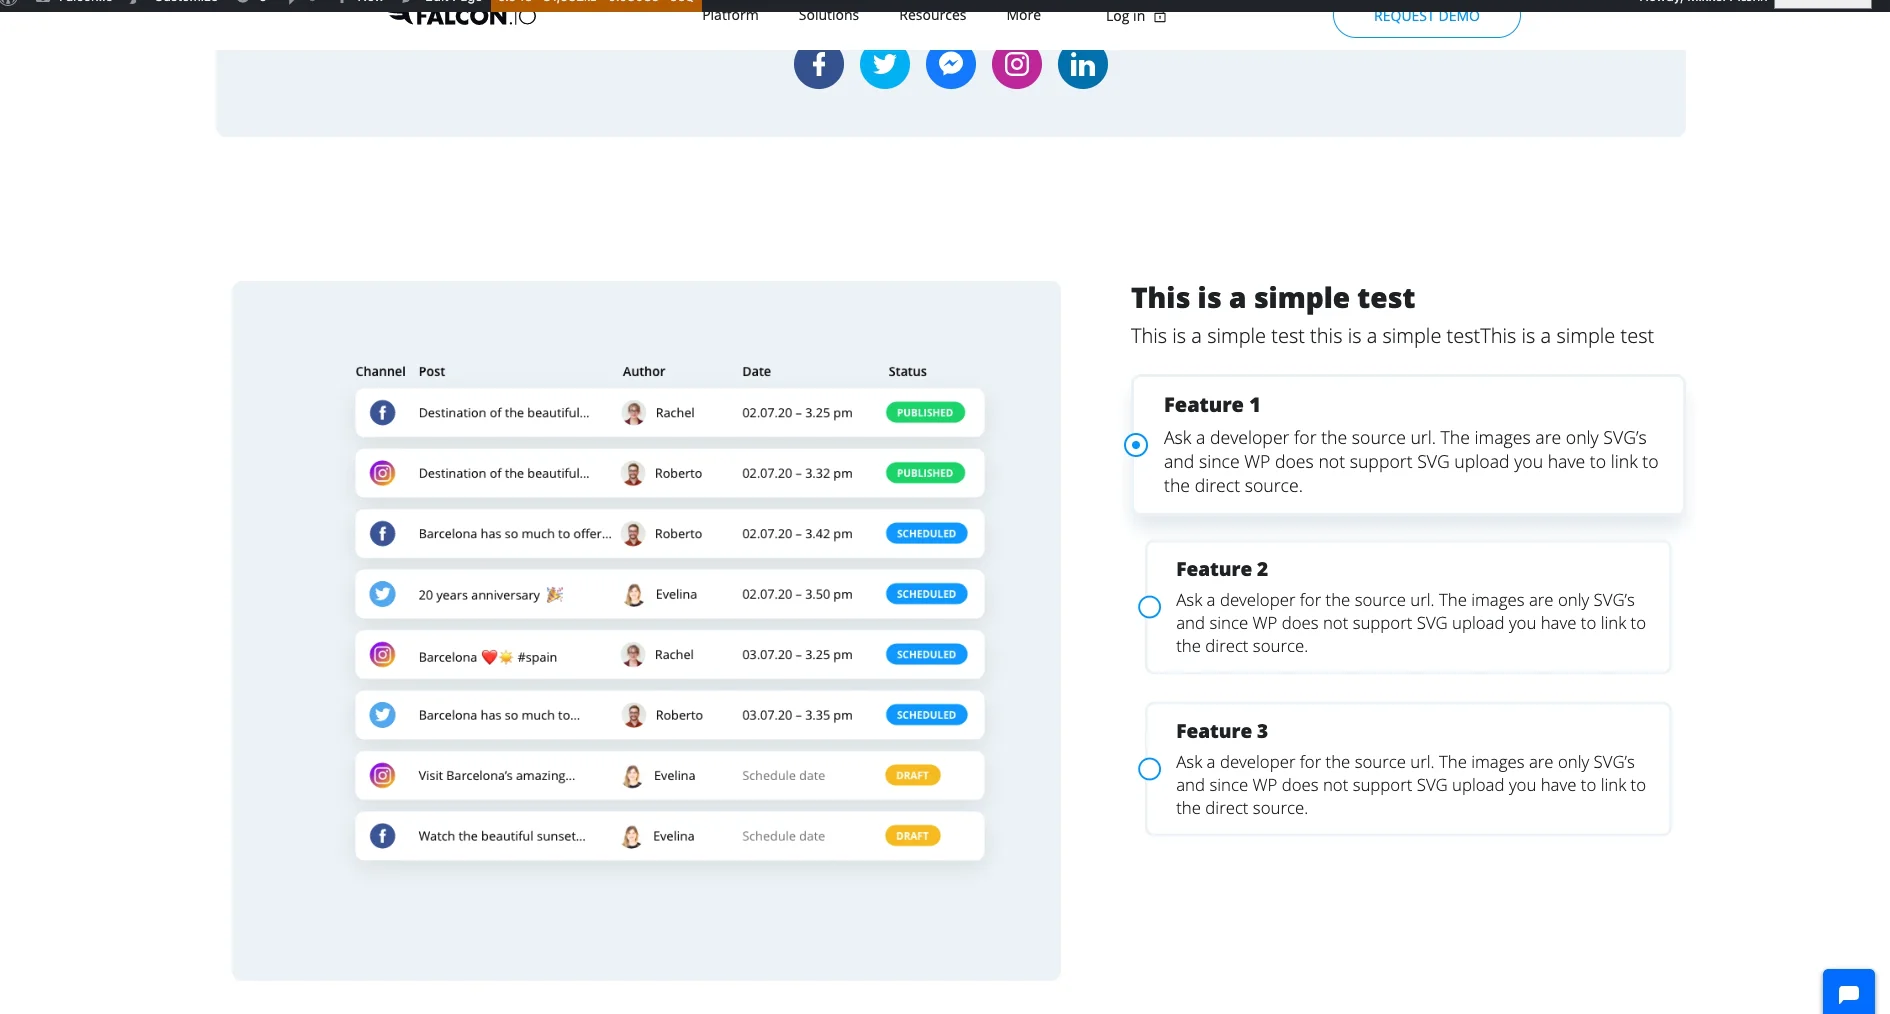
Task: Click the Feature 3 heading
Action: tap(1222, 731)
